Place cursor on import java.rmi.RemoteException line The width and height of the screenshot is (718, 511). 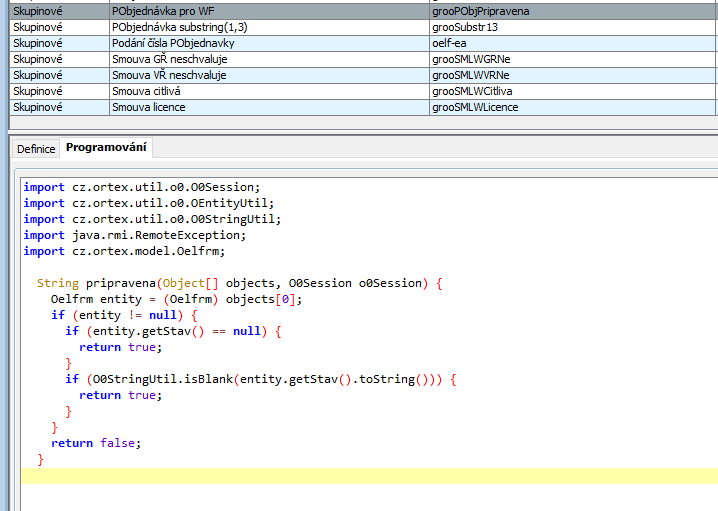(x=134, y=235)
